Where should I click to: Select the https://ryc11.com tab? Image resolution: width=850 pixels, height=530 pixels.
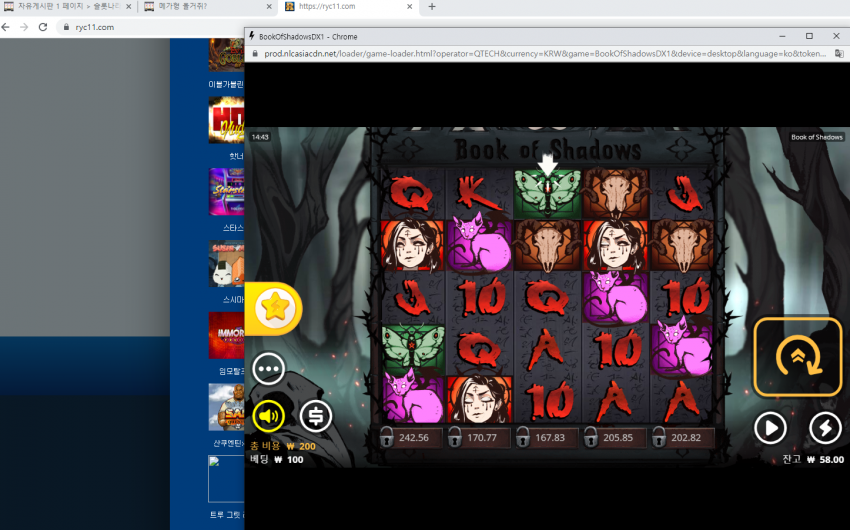(347, 7)
